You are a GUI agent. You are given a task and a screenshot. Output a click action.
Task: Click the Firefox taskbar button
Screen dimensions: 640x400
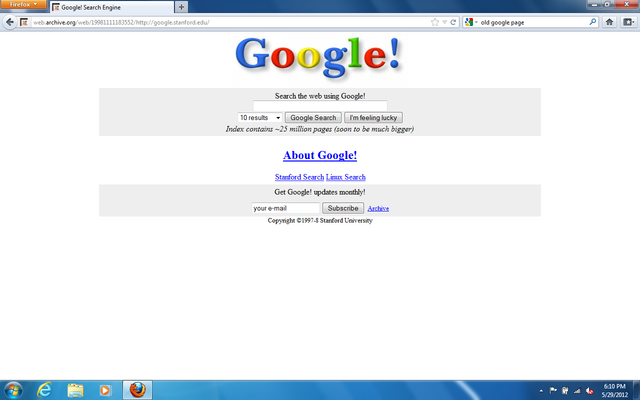[x=138, y=390]
